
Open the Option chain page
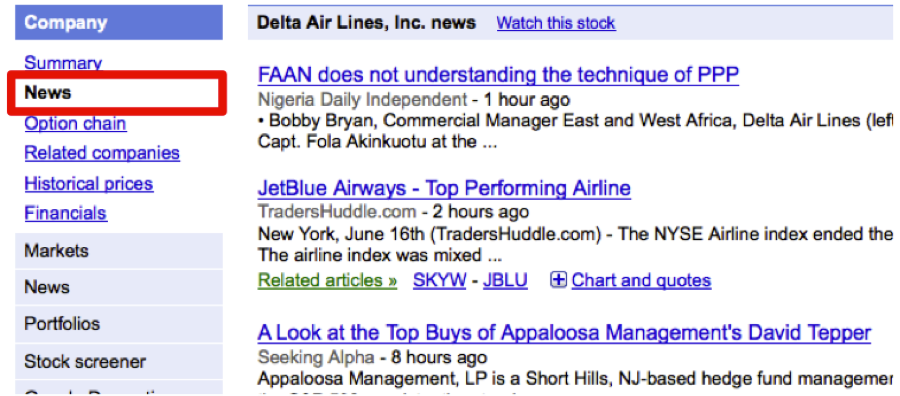[x=75, y=123]
